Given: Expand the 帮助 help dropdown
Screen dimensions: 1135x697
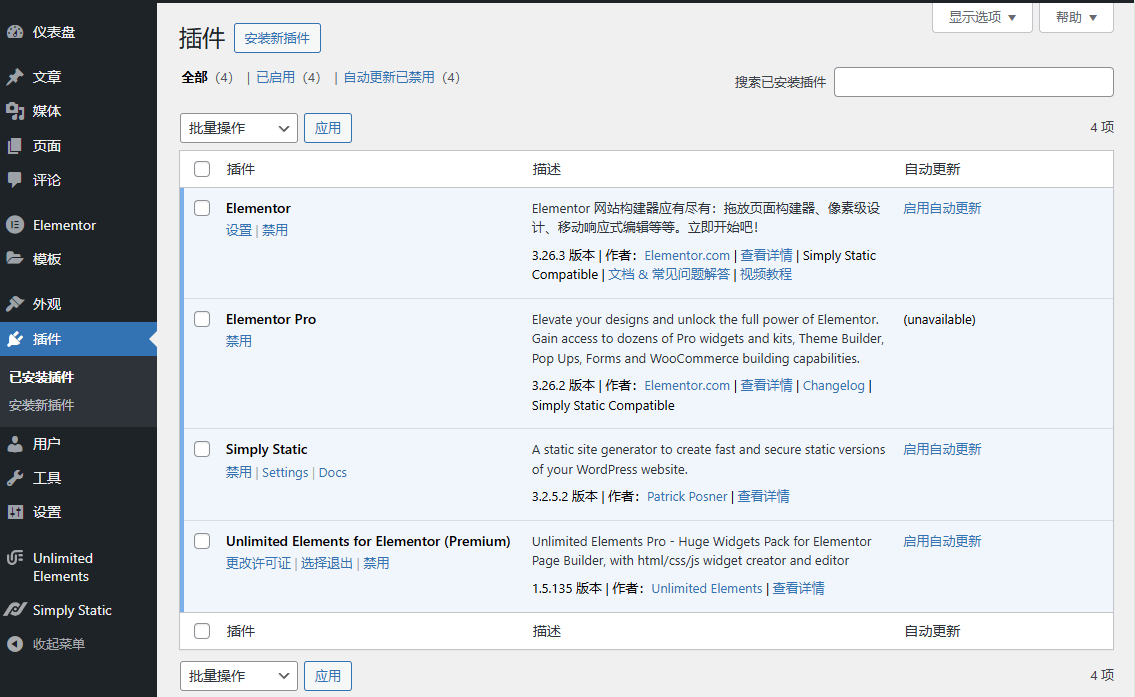Looking at the screenshot, I should point(1076,17).
